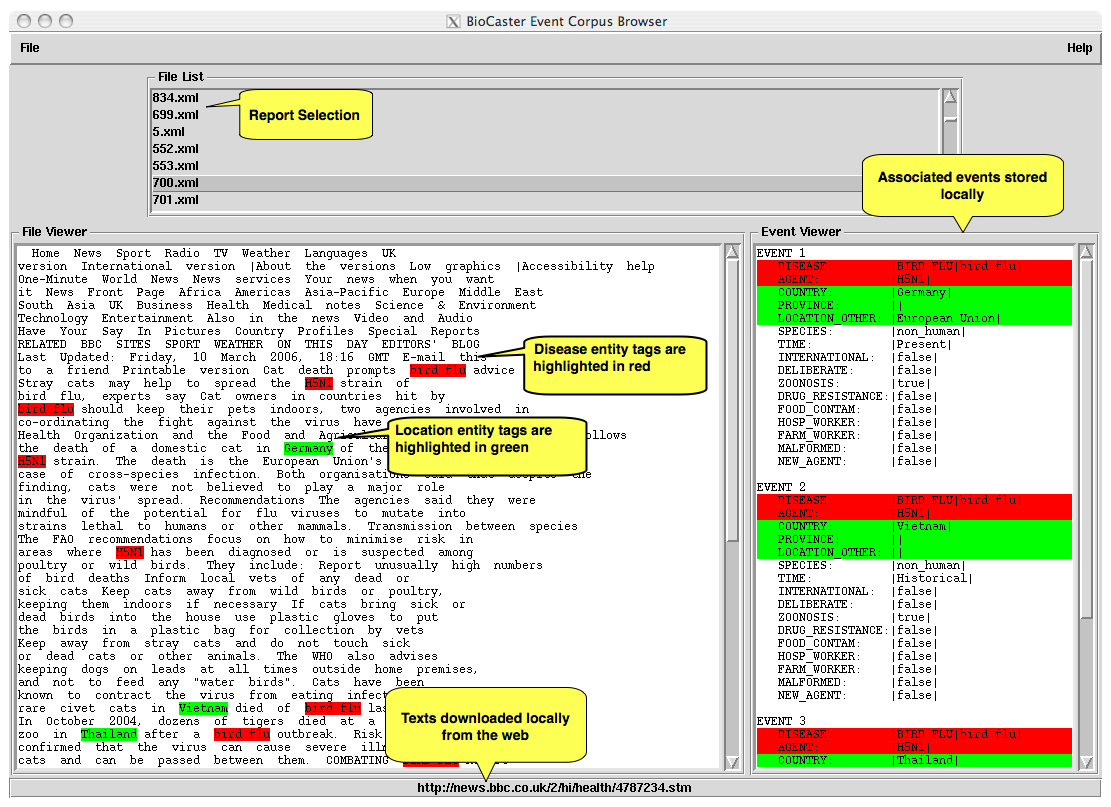Pick 553.xml from the File List
This screenshot has width=1111, height=807.
175,166
